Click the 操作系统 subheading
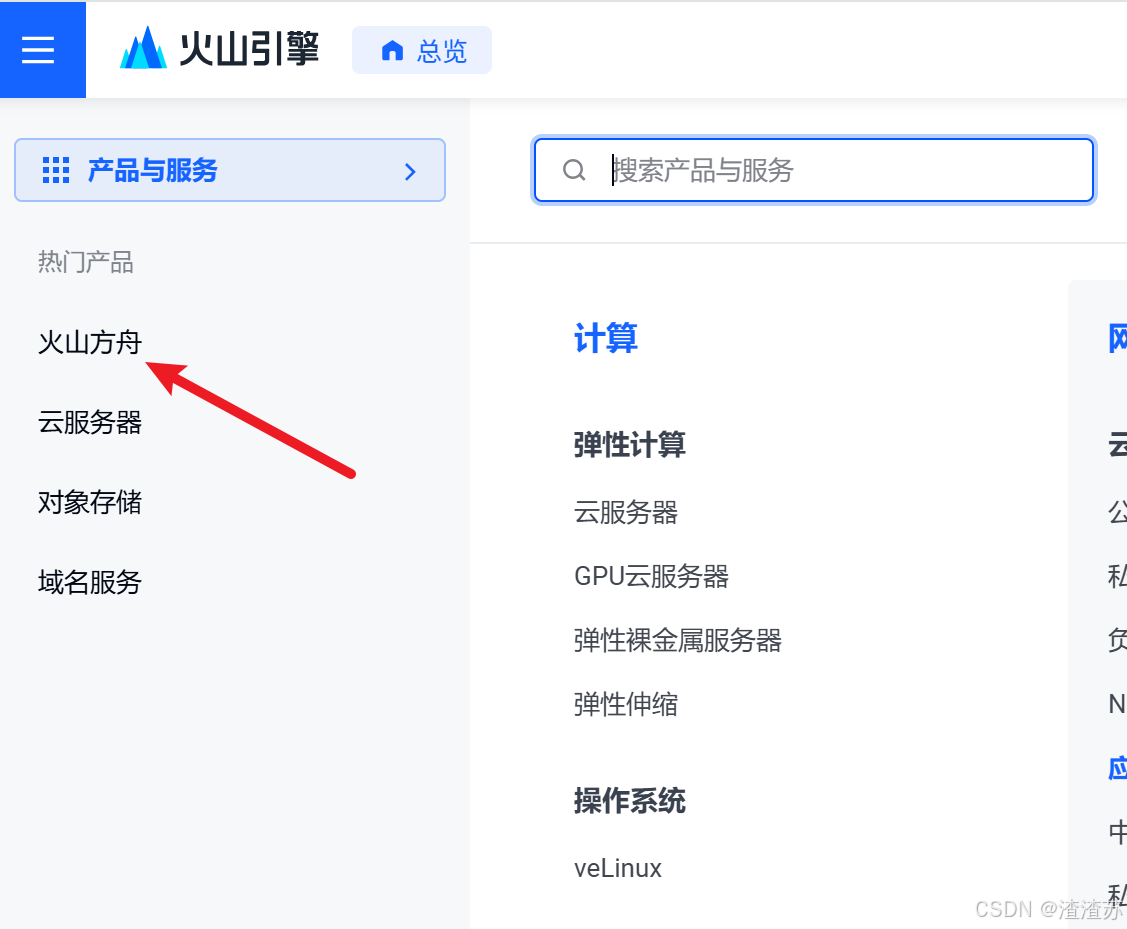 pos(630,801)
